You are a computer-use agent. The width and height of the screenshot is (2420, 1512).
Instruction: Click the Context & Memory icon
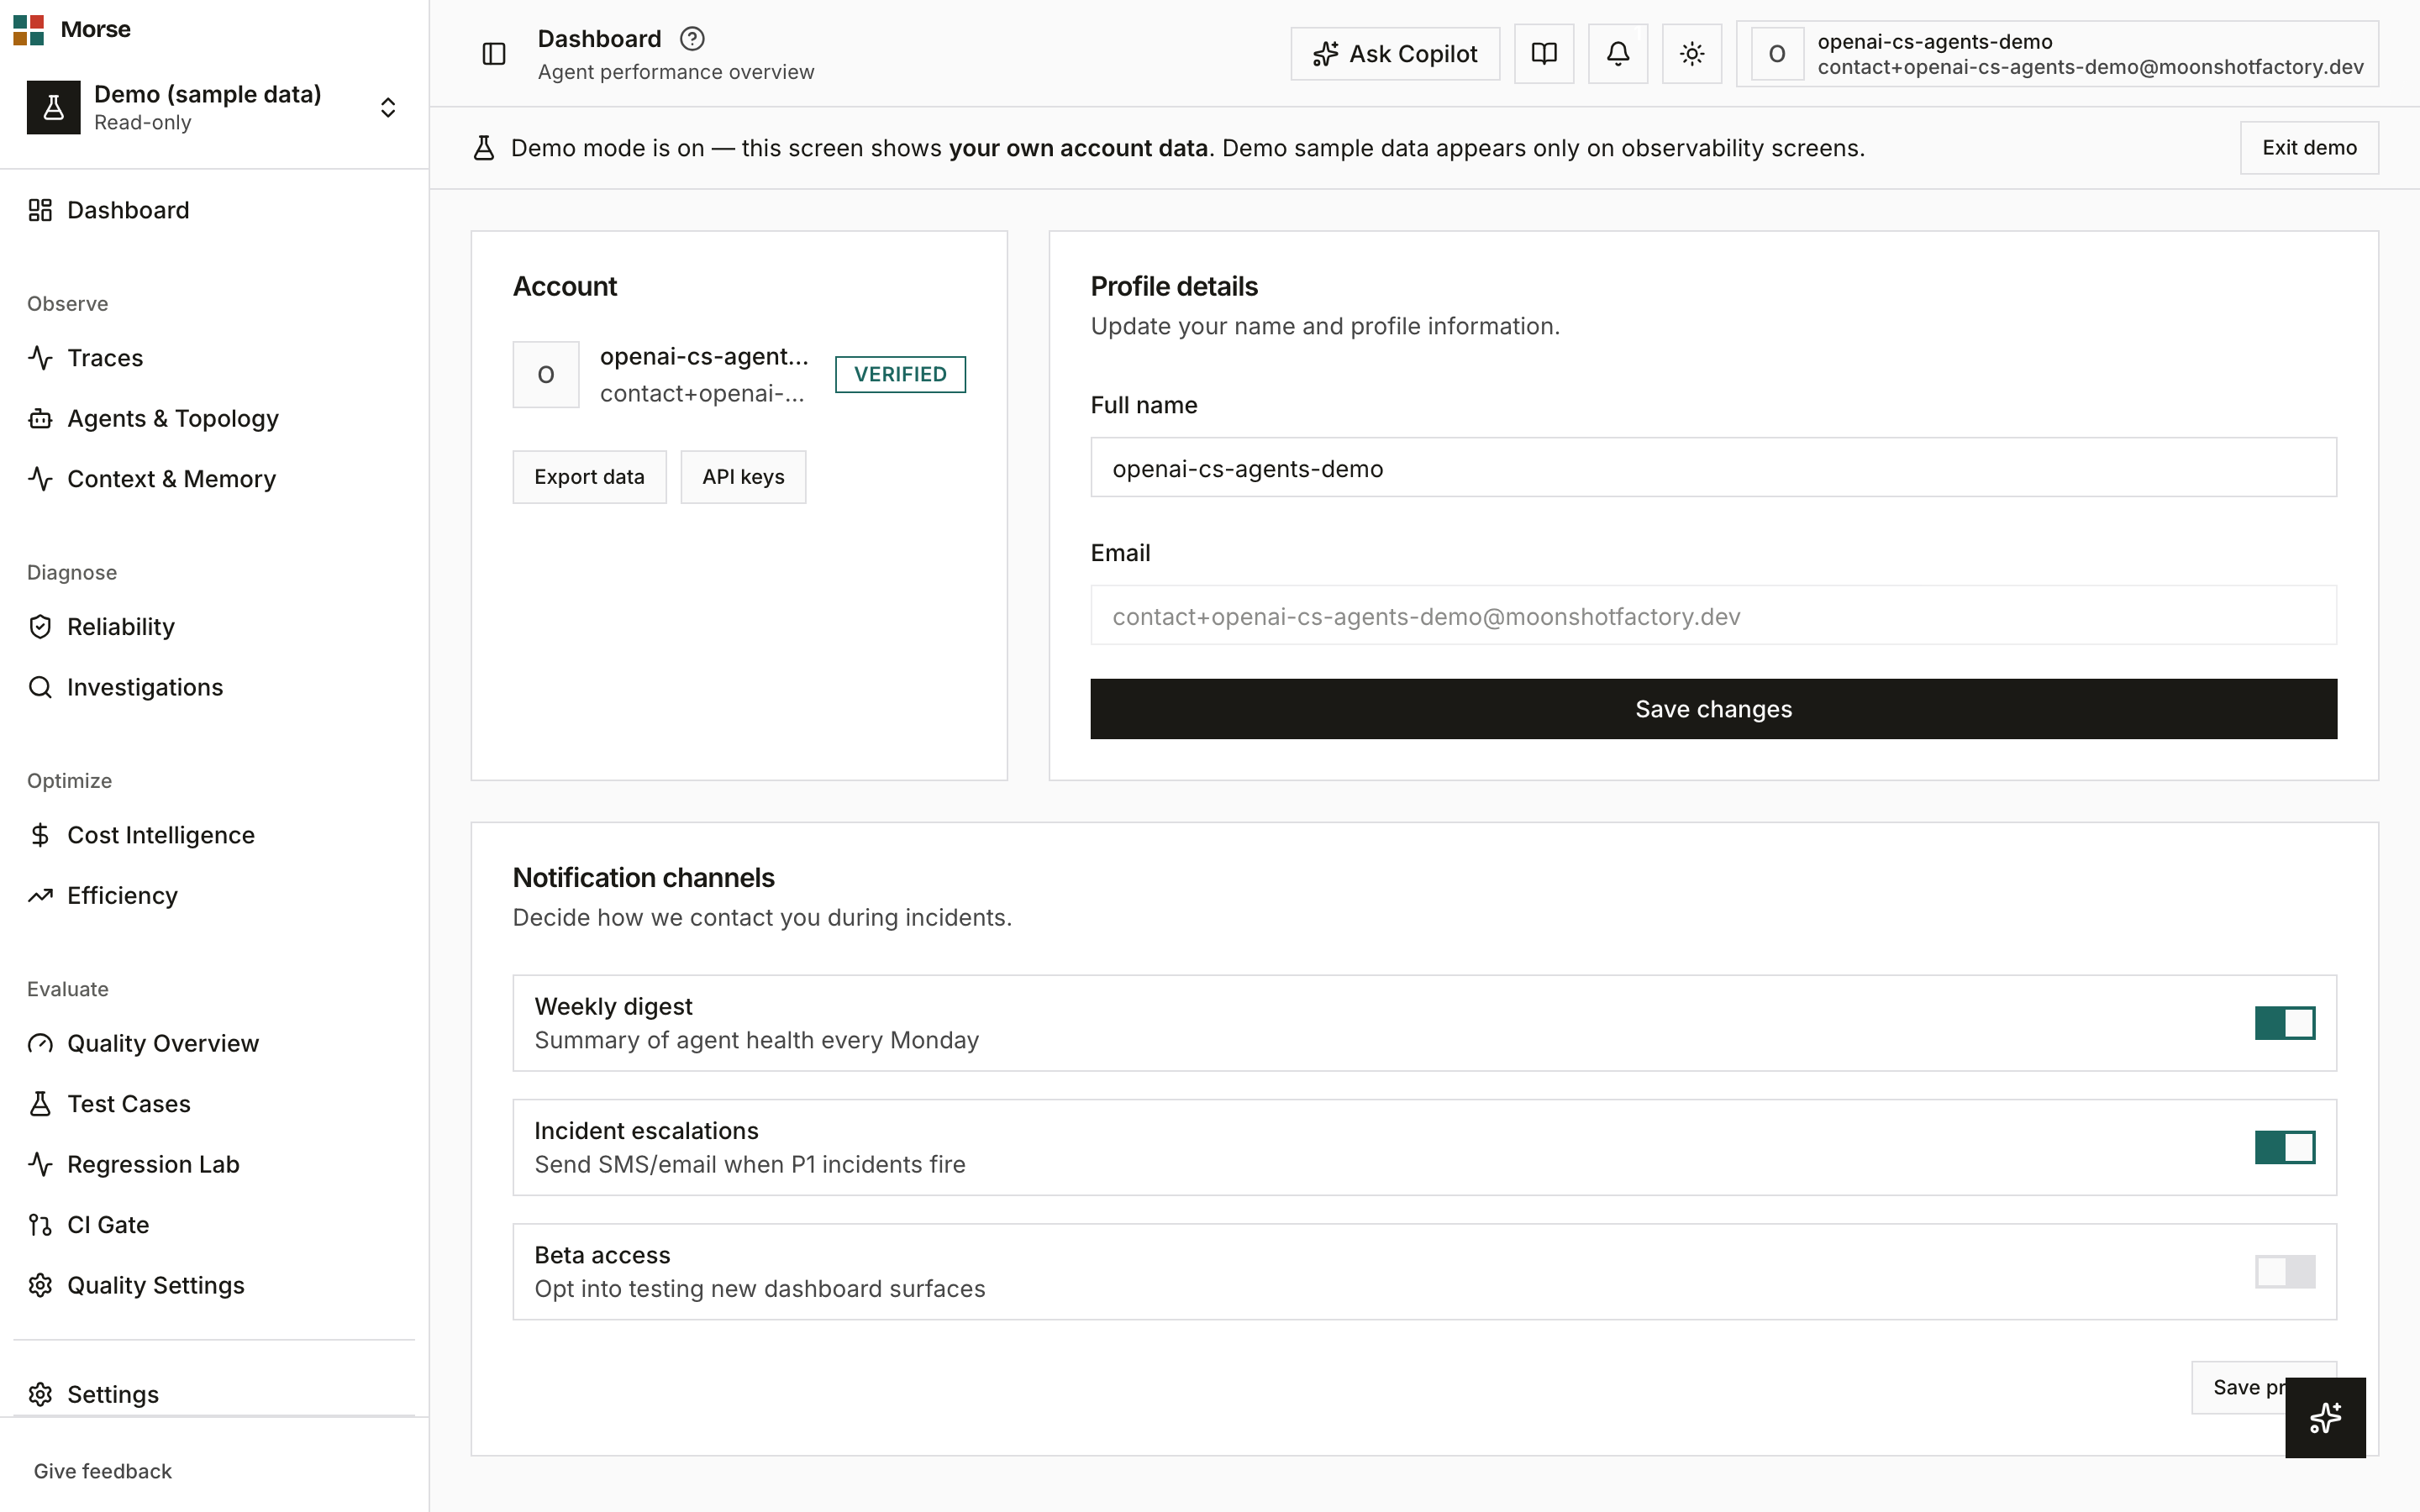pos(40,479)
